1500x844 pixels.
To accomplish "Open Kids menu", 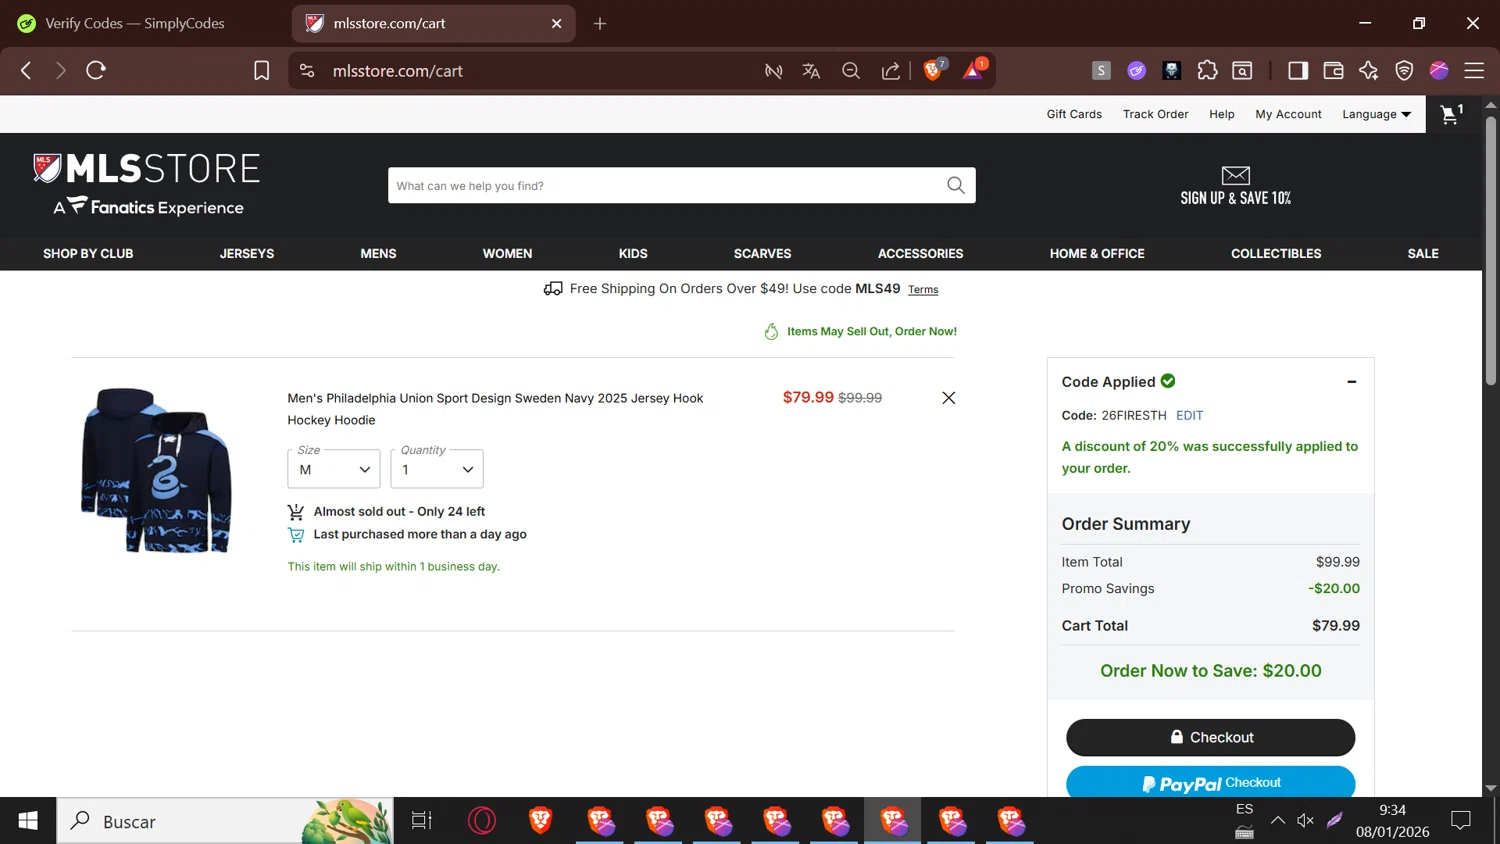I will 633,254.
